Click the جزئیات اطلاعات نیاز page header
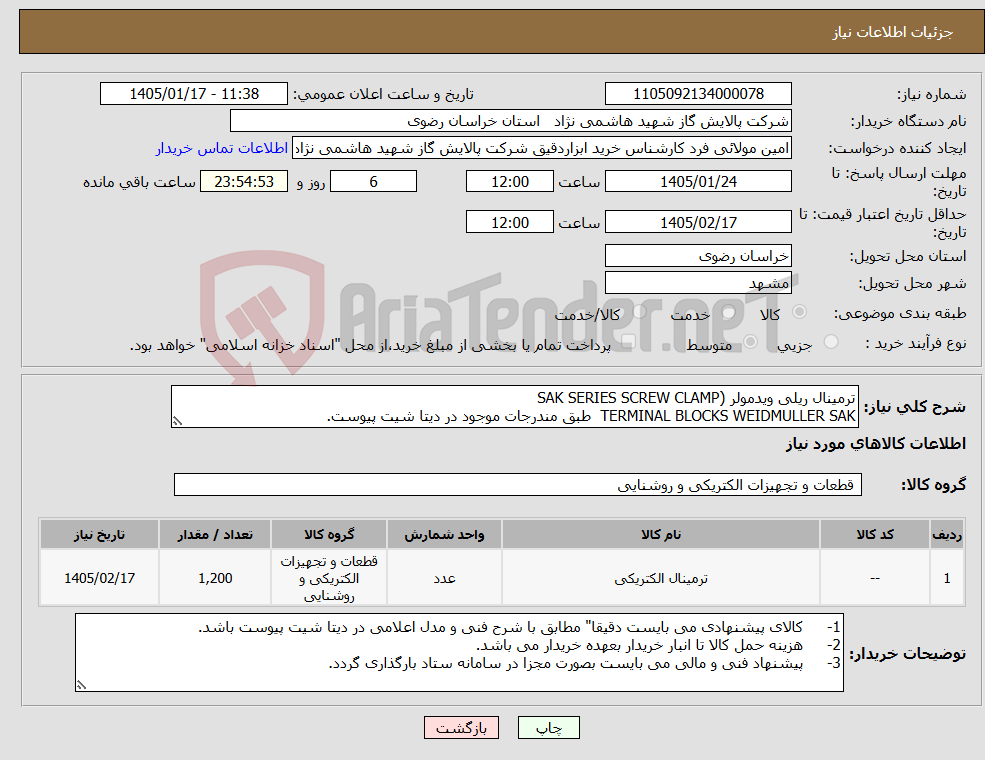This screenshot has height=760, width=985. (x=893, y=32)
